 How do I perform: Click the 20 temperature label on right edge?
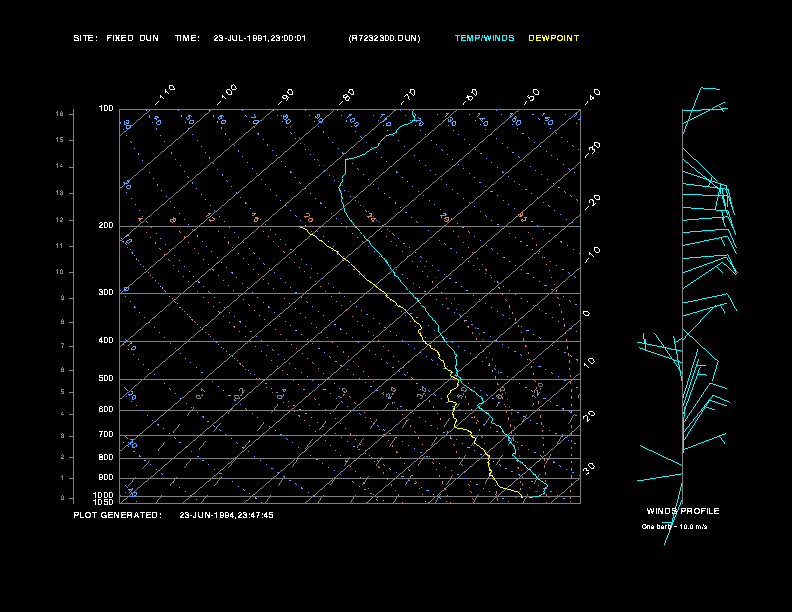coord(589,416)
